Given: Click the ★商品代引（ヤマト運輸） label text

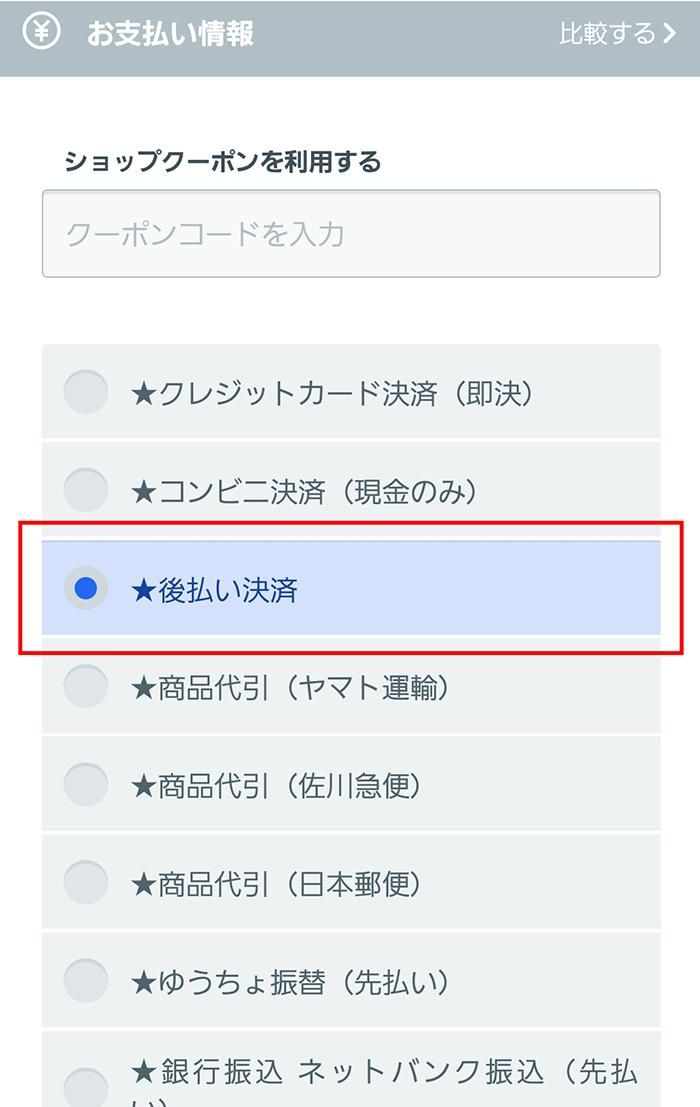Looking at the screenshot, I should (x=290, y=688).
